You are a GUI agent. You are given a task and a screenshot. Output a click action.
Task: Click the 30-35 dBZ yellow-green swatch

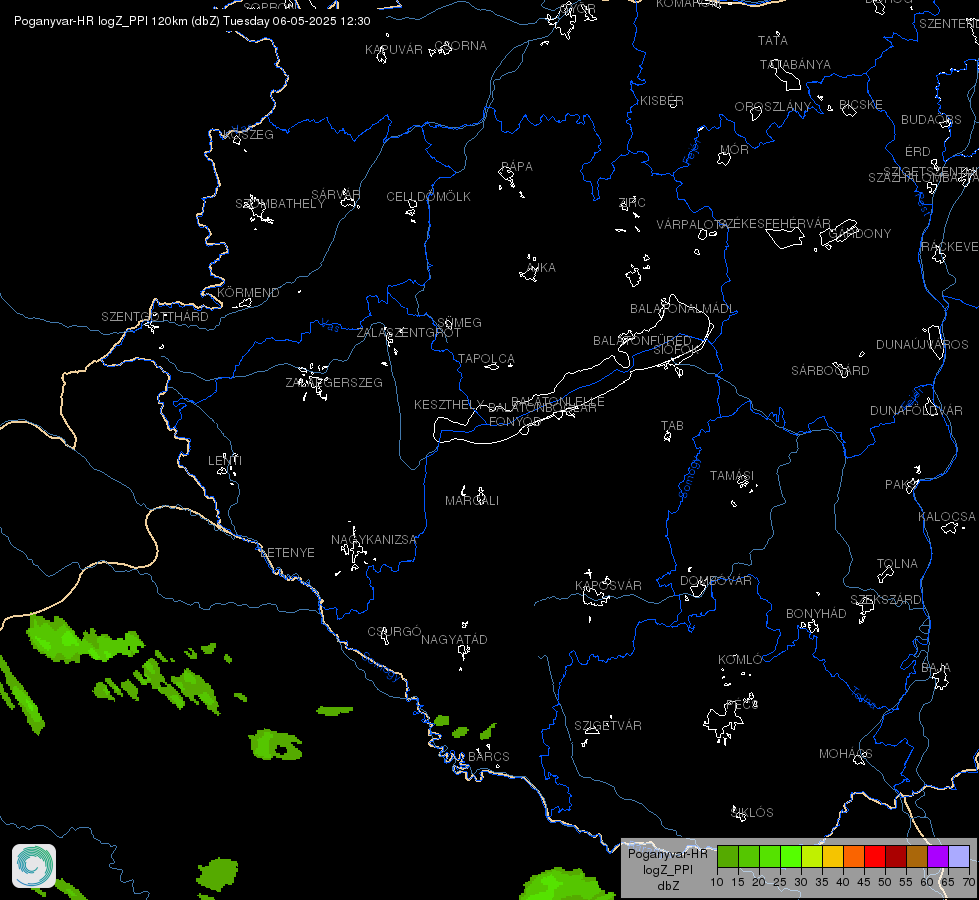[812, 856]
